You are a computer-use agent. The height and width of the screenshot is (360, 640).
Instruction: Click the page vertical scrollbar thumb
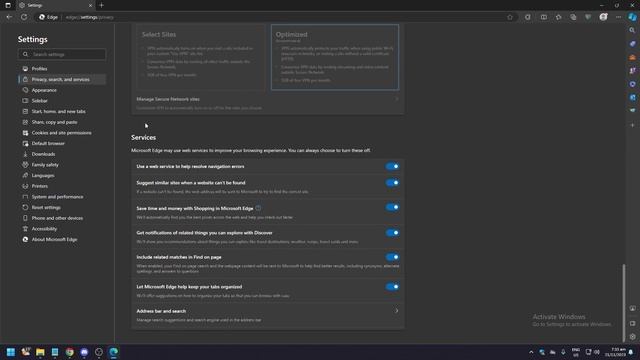[x=623, y=303]
